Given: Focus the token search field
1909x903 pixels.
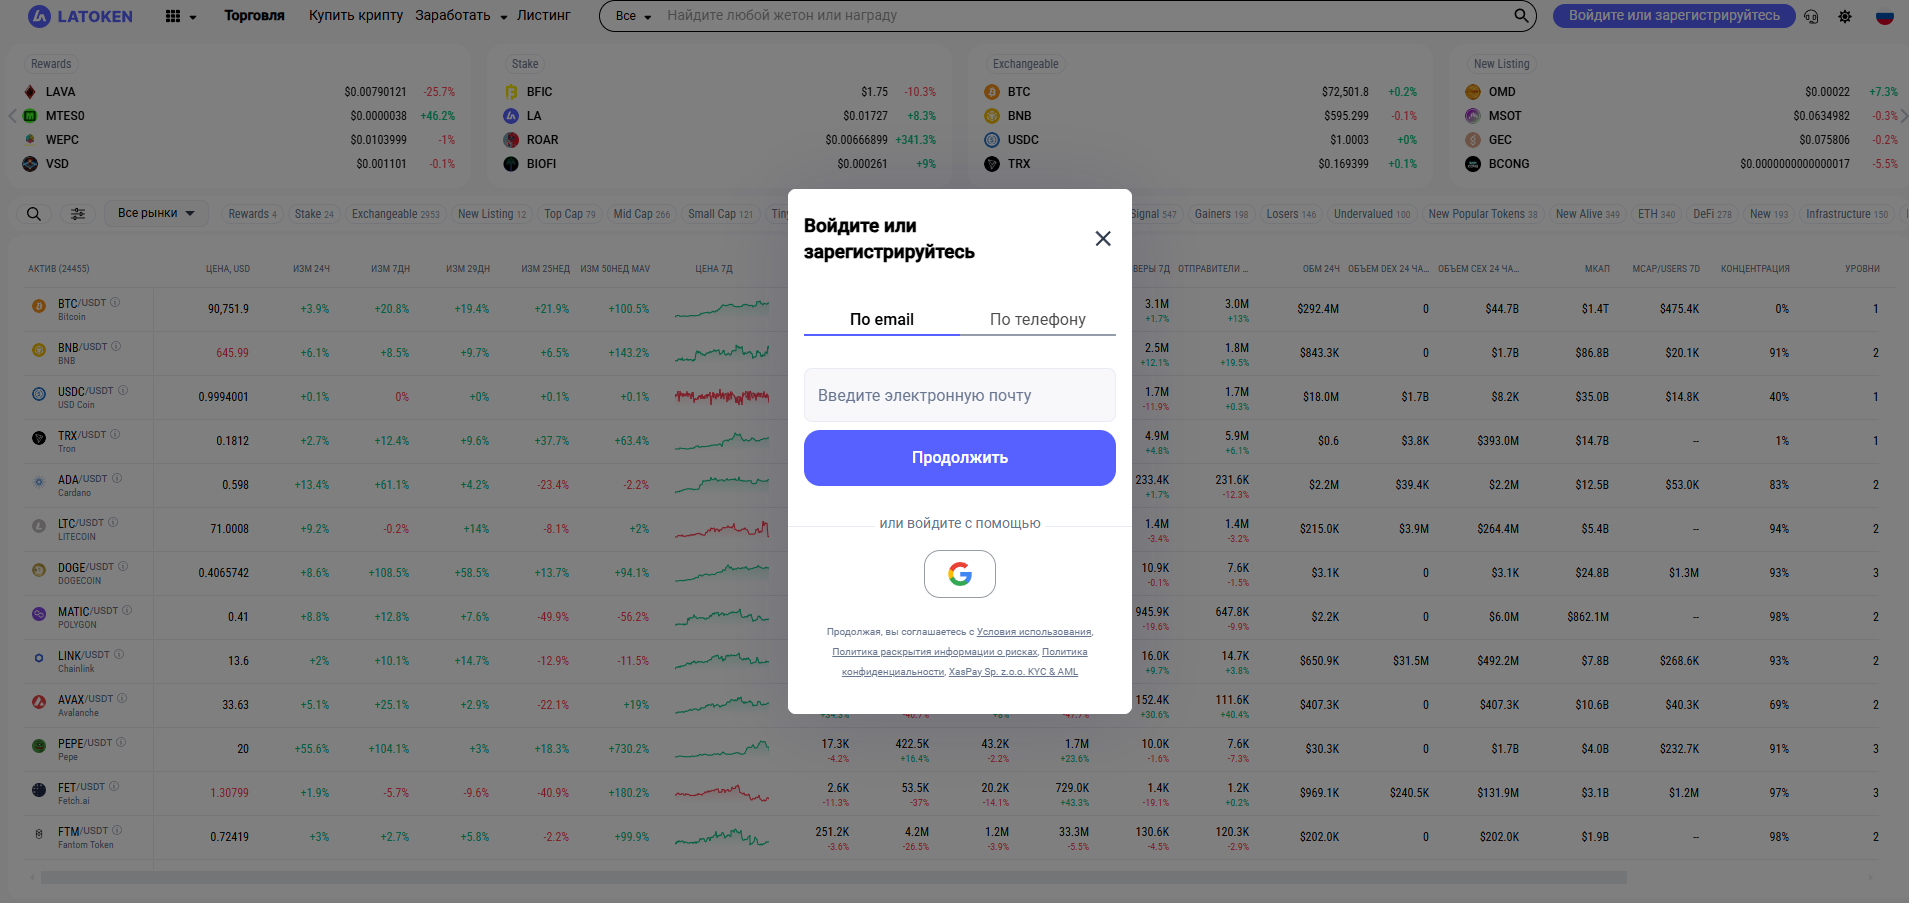Looking at the screenshot, I should pyautogui.click(x=1085, y=16).
